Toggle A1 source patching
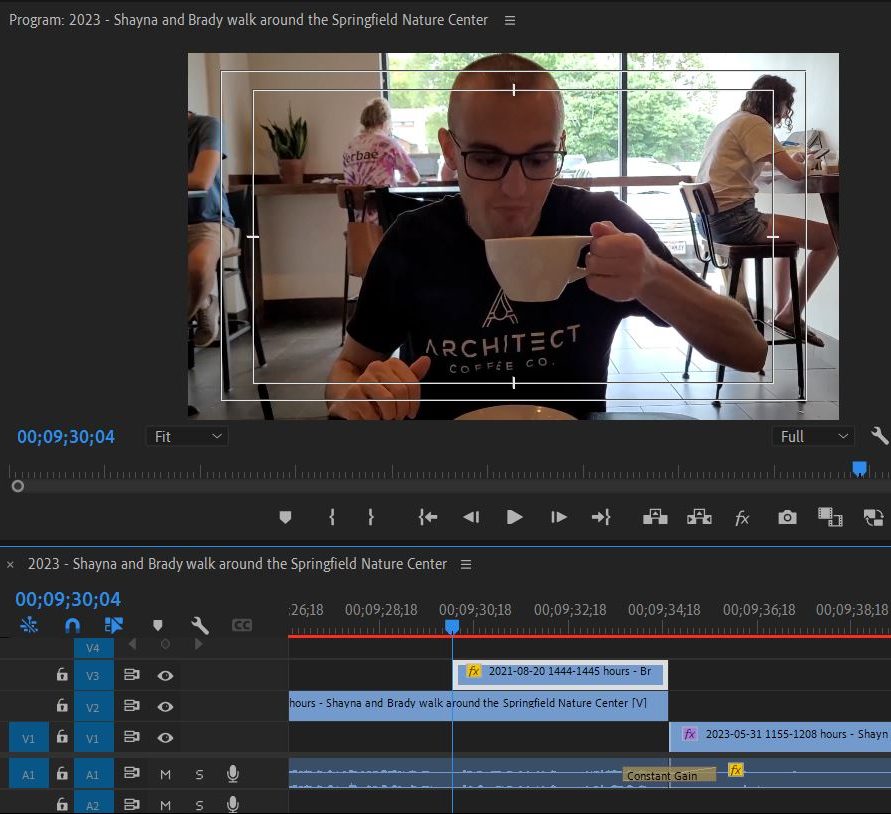Viewport: 891px width, 814px height. 28,774
